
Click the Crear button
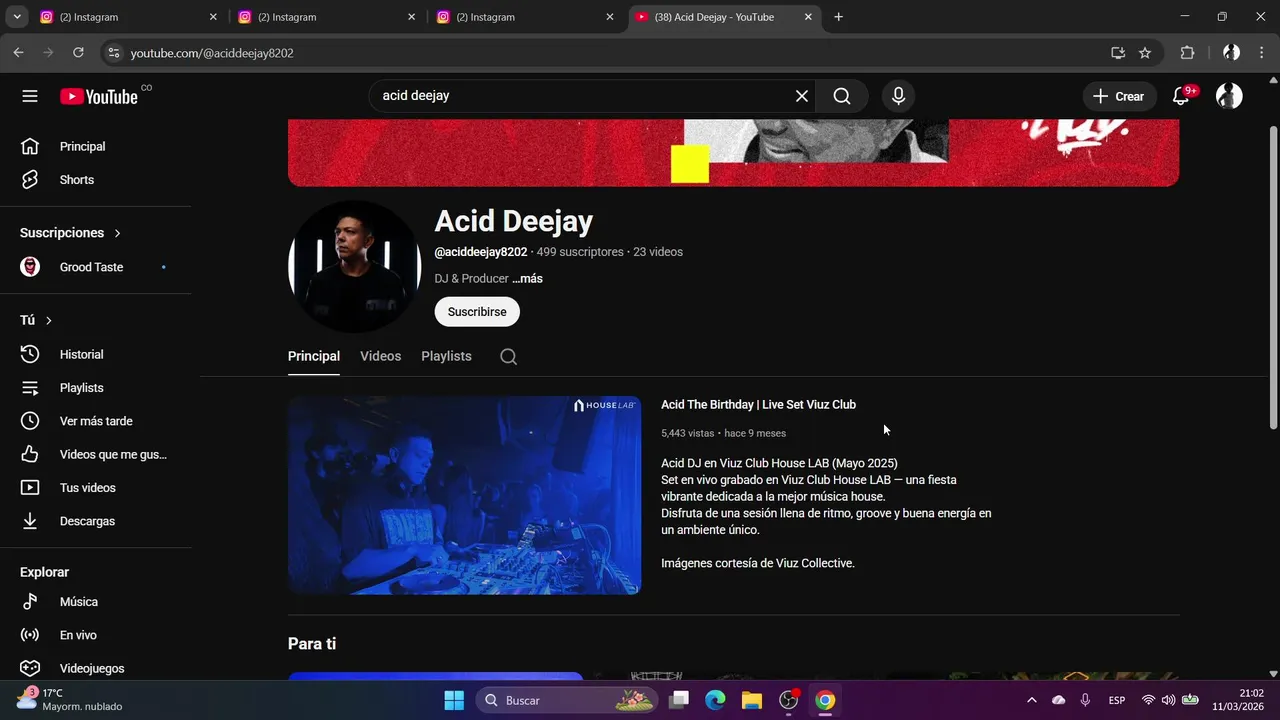click(1119, 96)
